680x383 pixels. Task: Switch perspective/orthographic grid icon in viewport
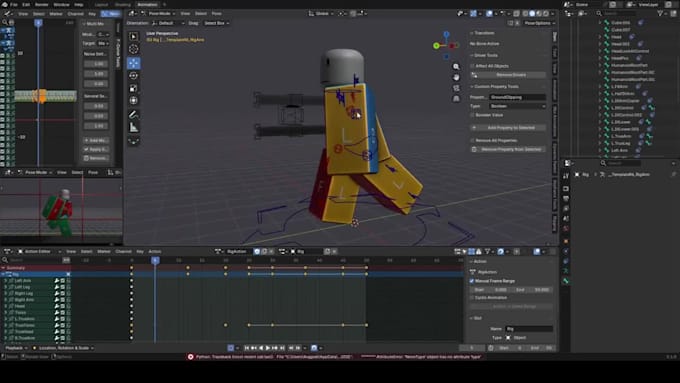click(x=456, y=98)
